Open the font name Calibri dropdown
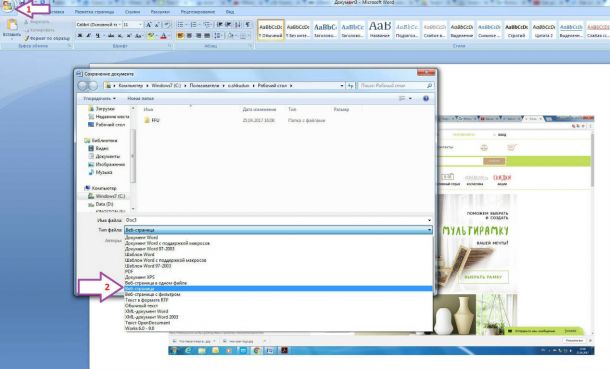 click(x=98, y=24)
